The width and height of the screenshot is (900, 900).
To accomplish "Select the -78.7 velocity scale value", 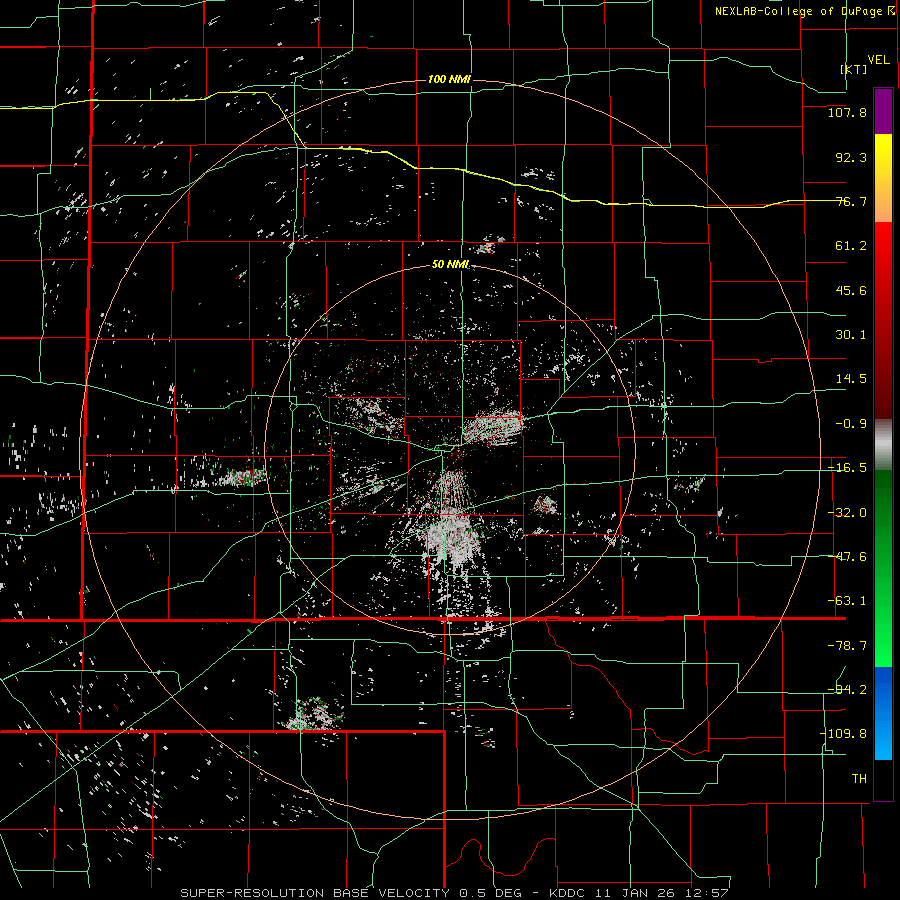I will (x=847, y=646).
